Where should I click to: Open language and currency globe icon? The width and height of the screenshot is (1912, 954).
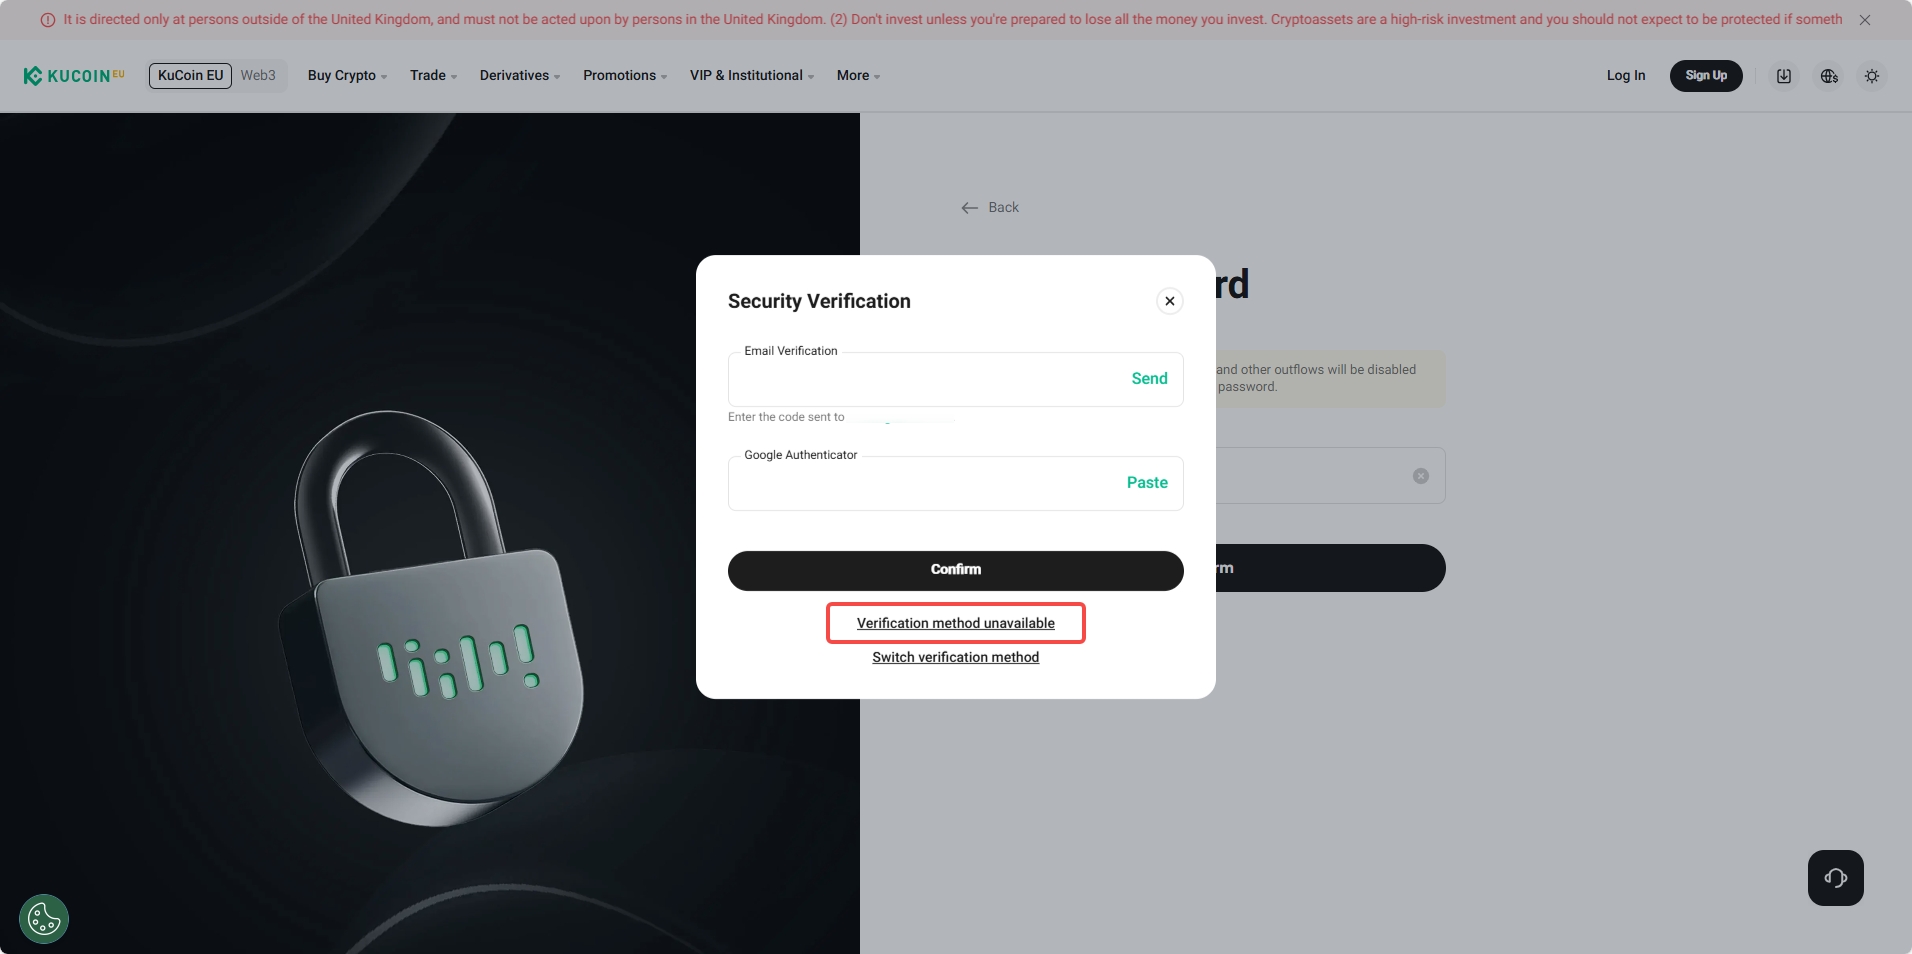point(1828,76)
